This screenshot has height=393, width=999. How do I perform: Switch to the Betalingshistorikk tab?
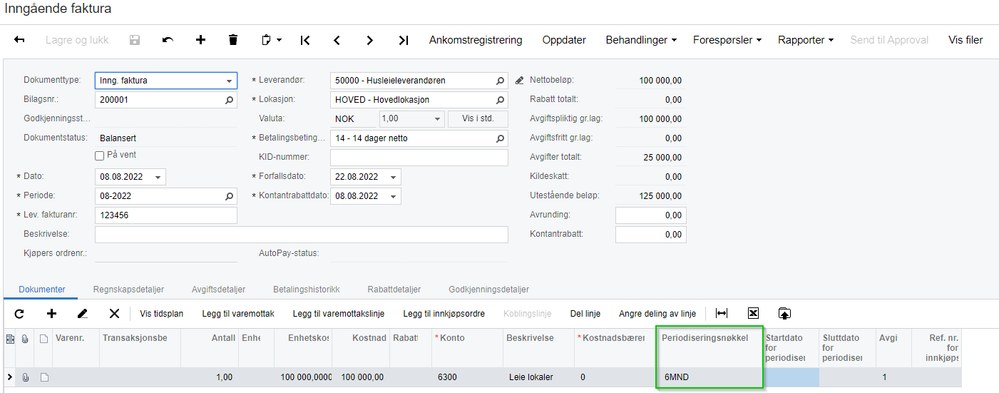[306, 289]
